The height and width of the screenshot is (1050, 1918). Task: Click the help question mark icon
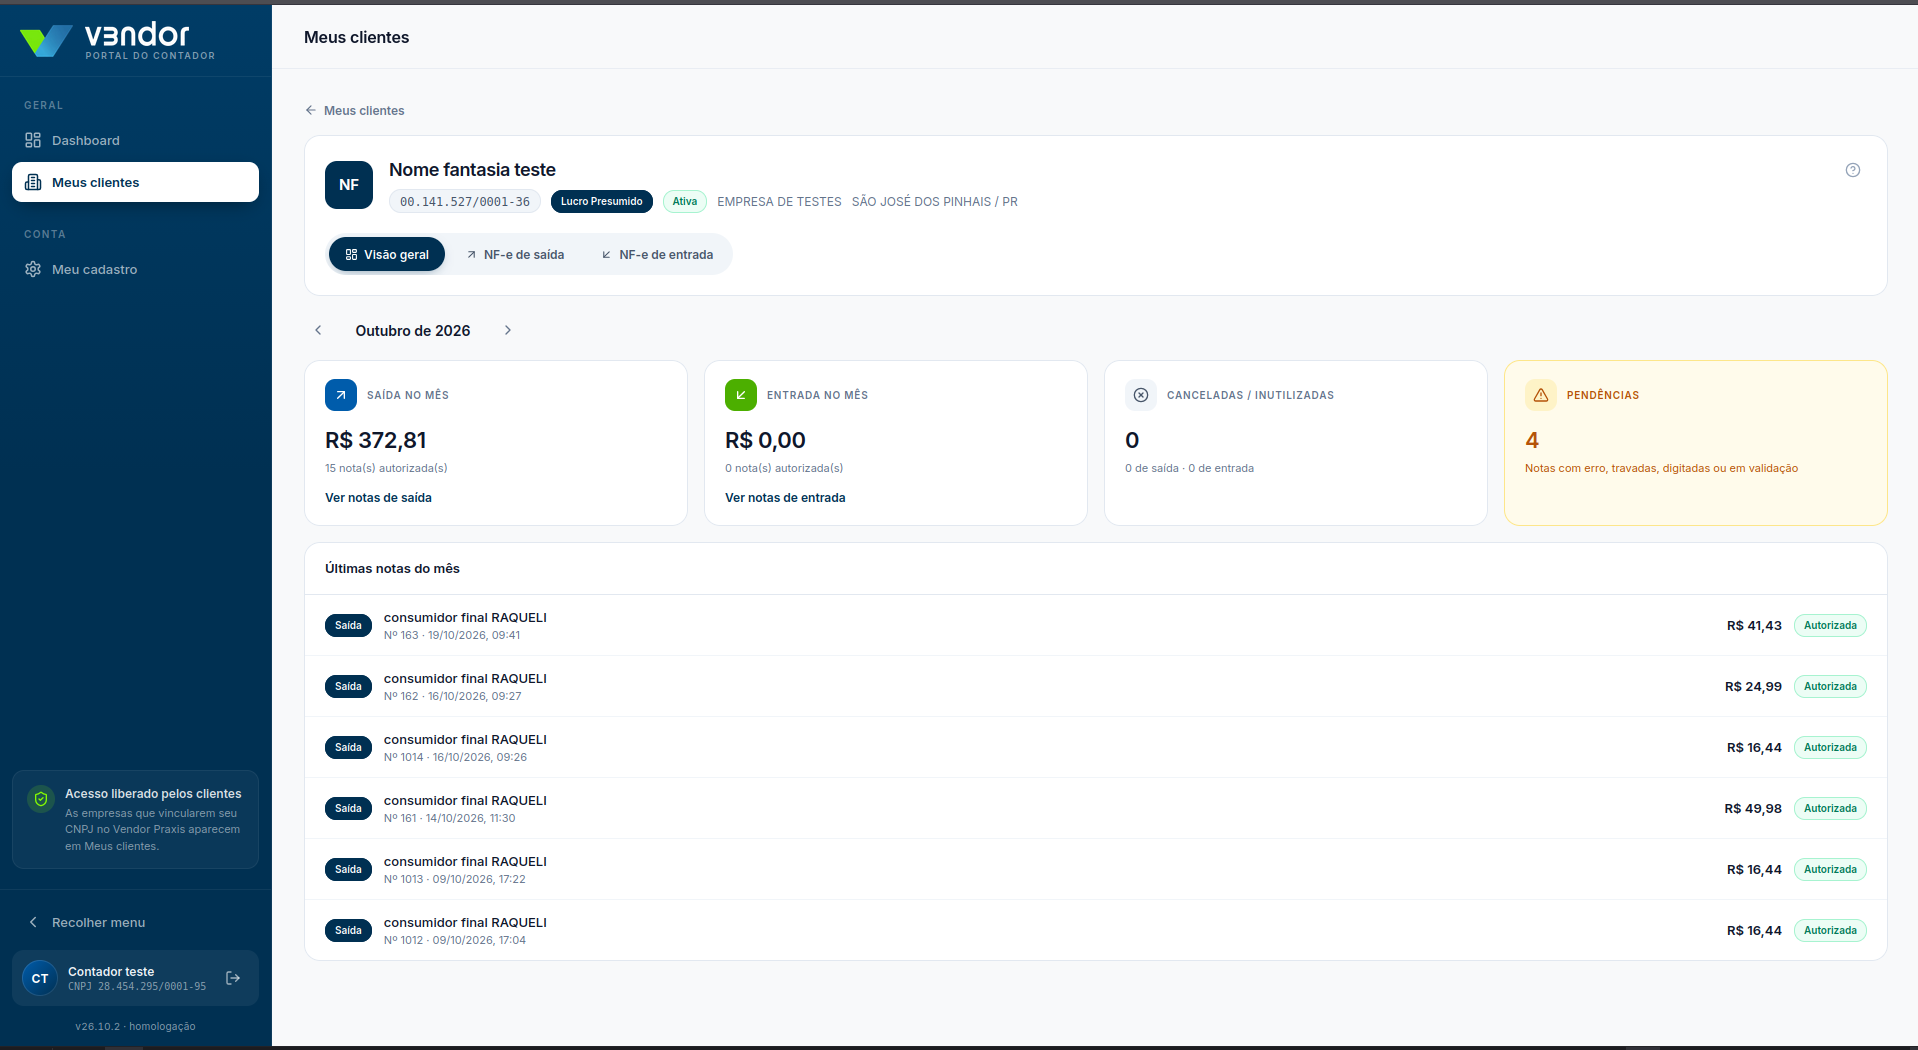pyautogui.click(x=1853, y=170)
